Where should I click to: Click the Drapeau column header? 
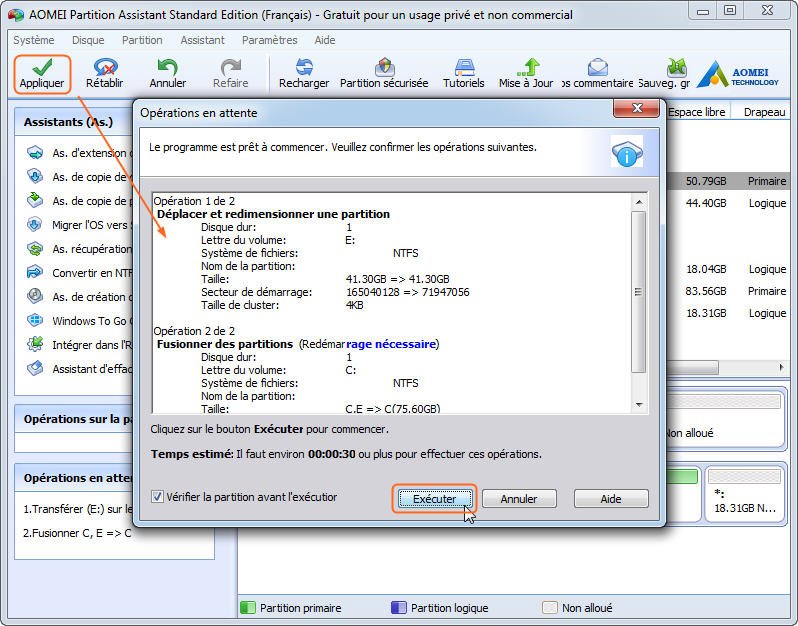(763, 112)
